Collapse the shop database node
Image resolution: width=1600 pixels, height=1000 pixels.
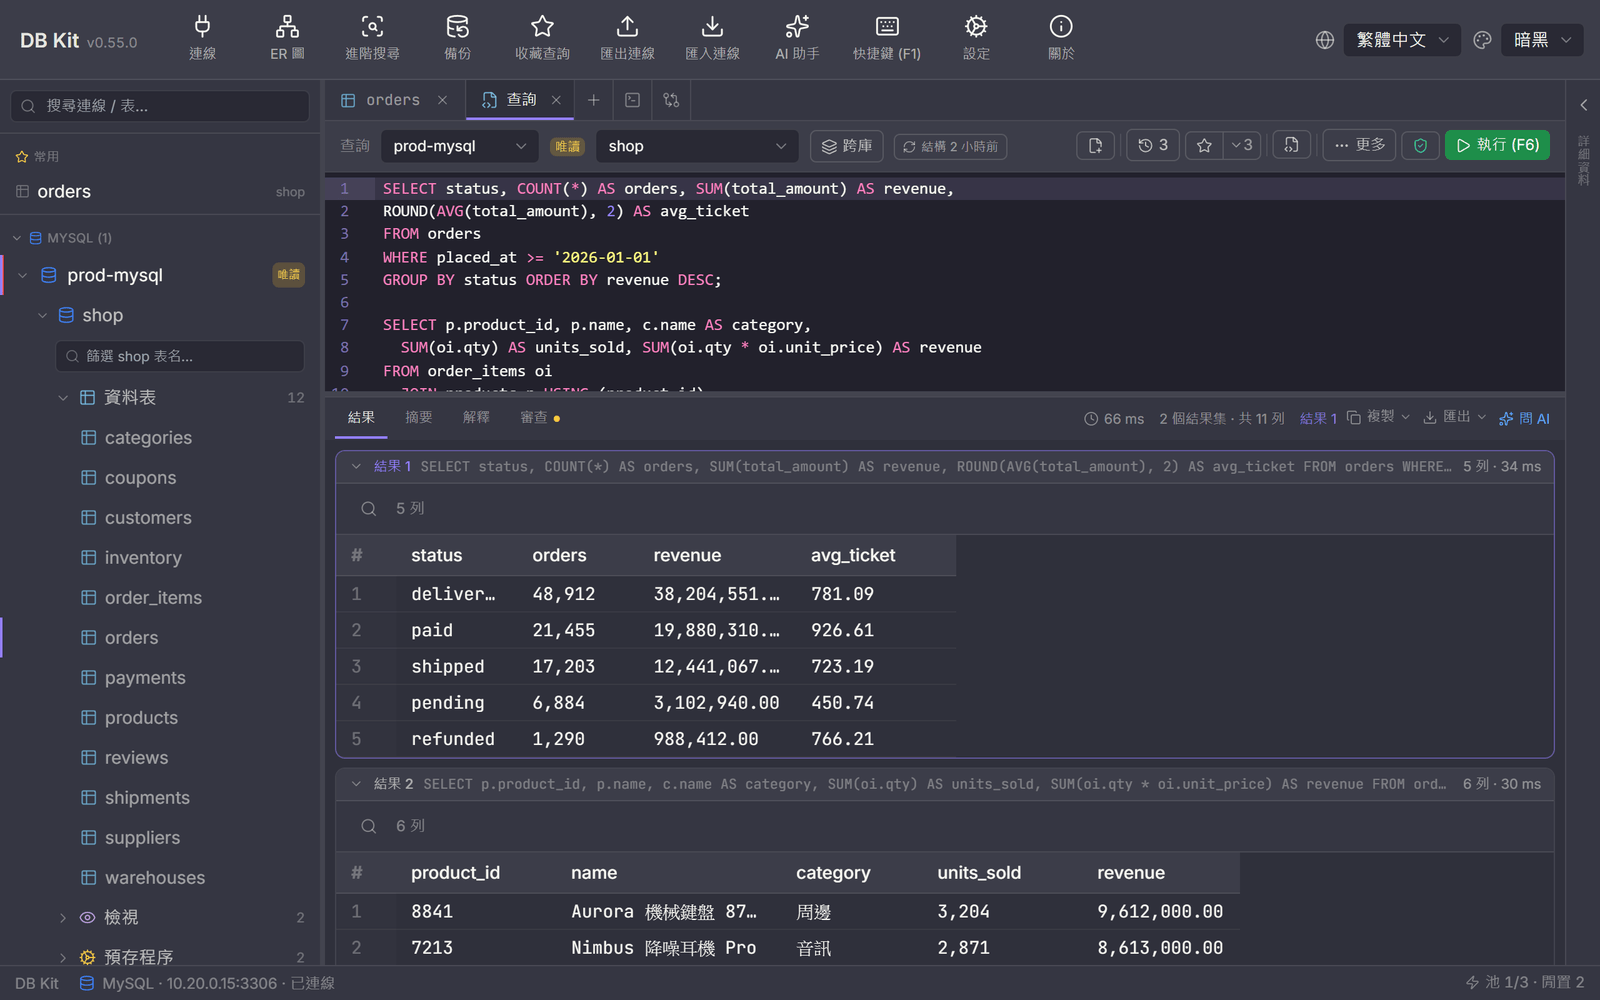(42, 315)
